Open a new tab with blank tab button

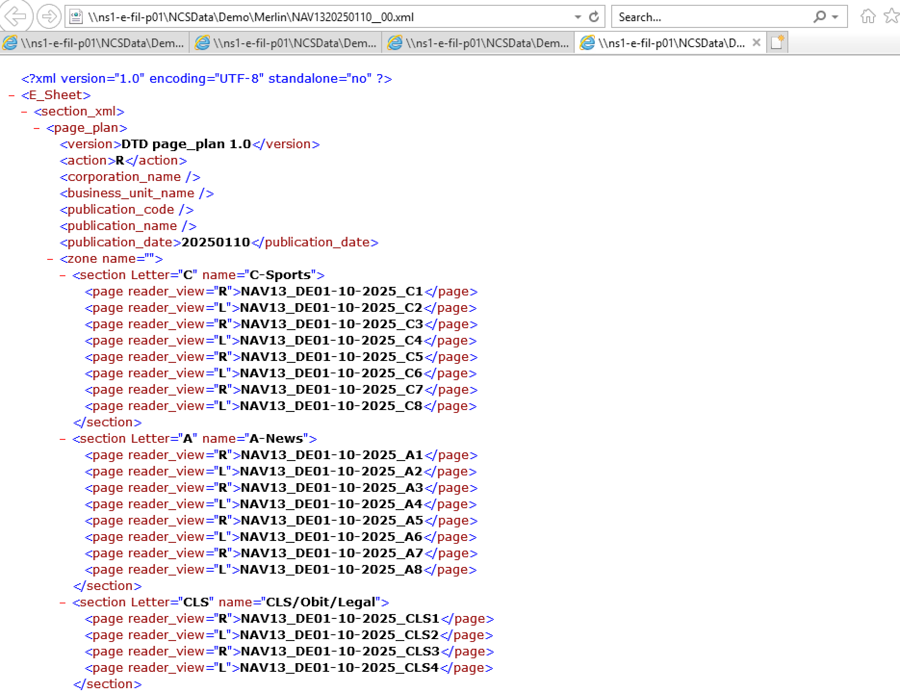(777, 43)
